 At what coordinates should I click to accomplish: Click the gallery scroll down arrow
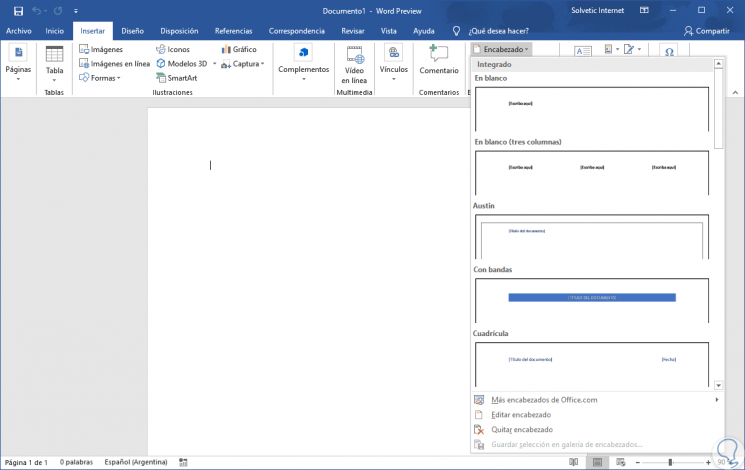pyautogui.click(x=718, y=385)
